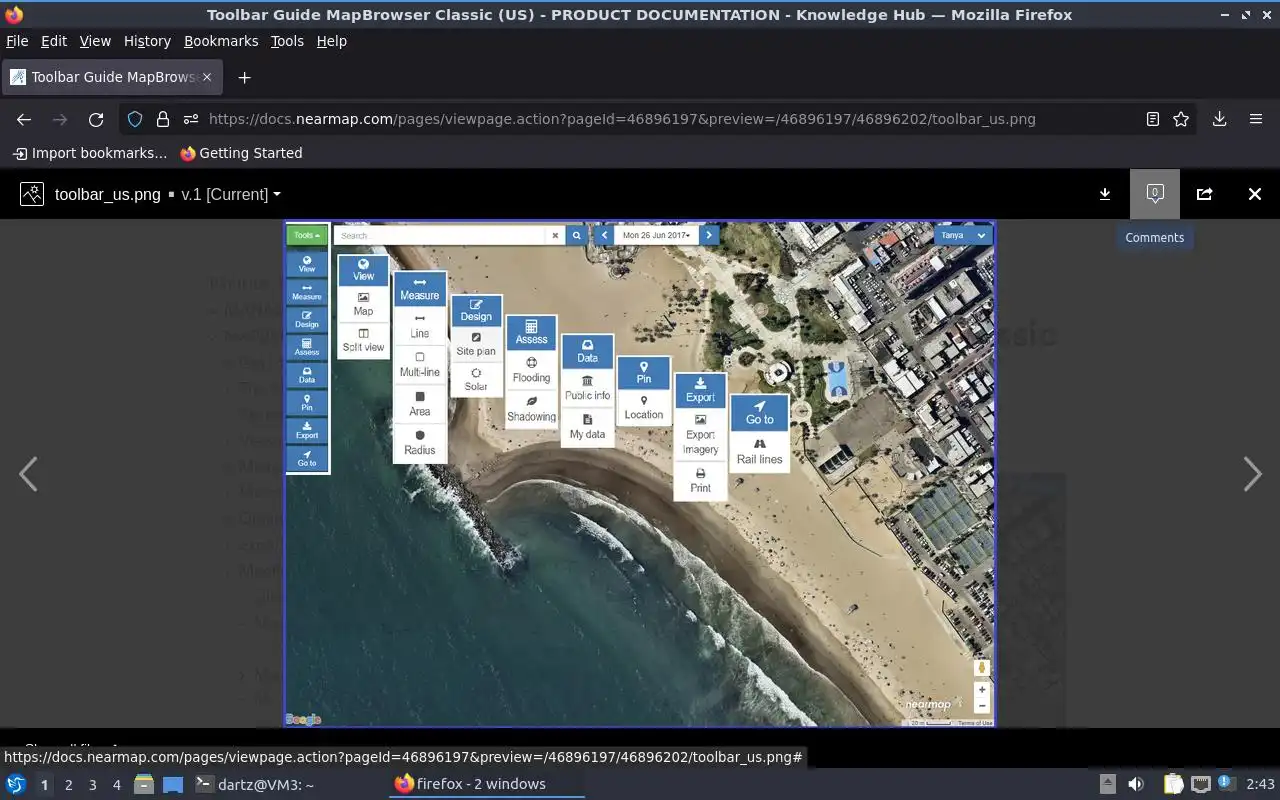Image resolution: width=1280 pixels, height=800 pixels.
Task: Switch to workspace 3
Action: click(x=92, y=785)
